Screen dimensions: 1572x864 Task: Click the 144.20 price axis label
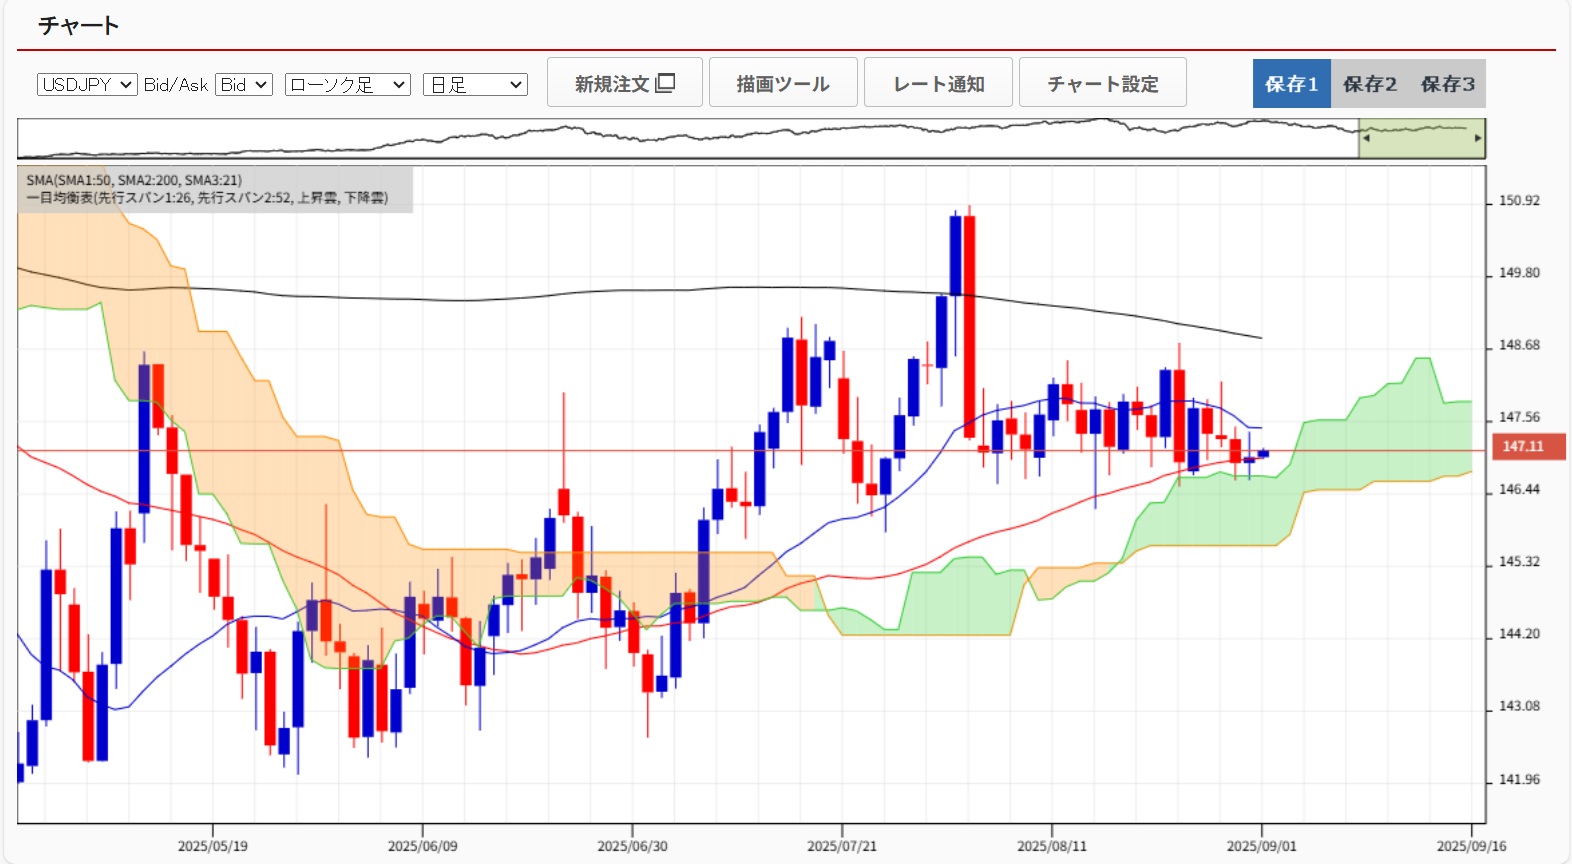[1519, 634]
